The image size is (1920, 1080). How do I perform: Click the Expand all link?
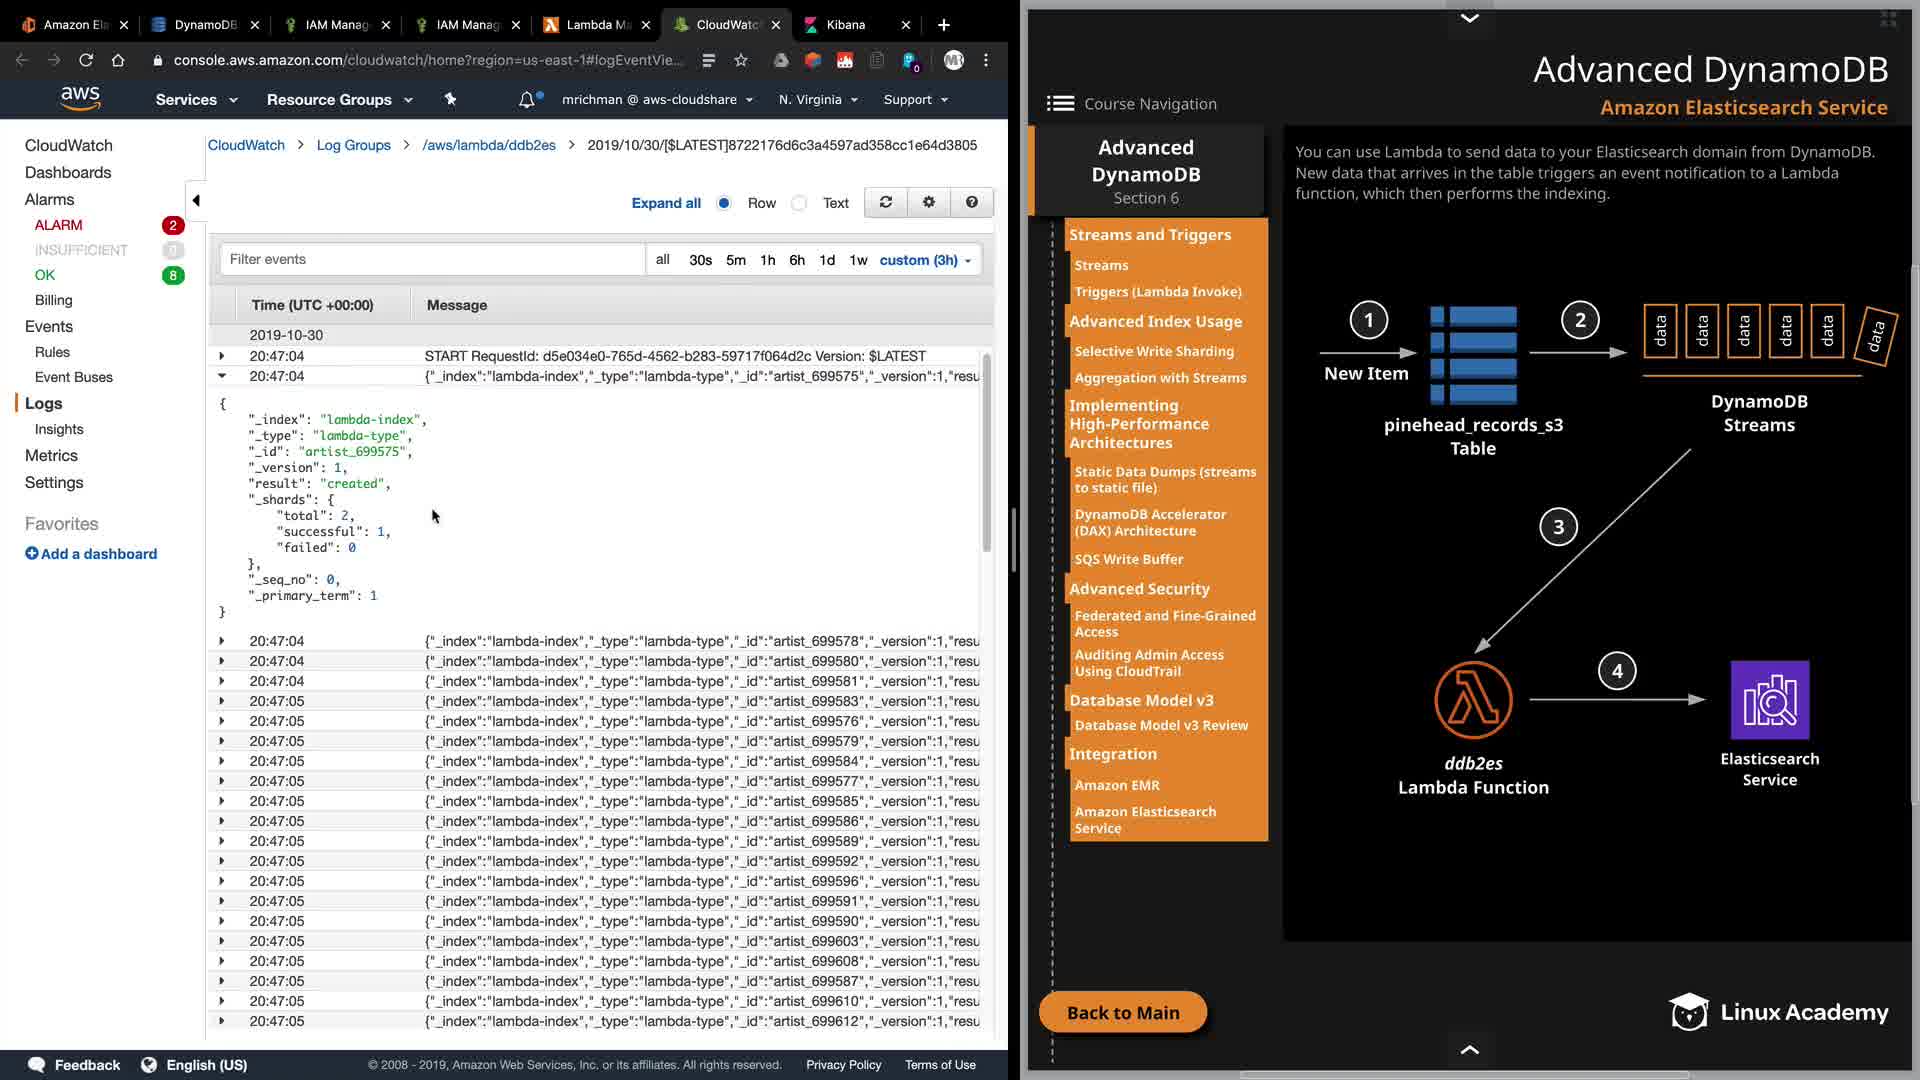tap(666, 203)
